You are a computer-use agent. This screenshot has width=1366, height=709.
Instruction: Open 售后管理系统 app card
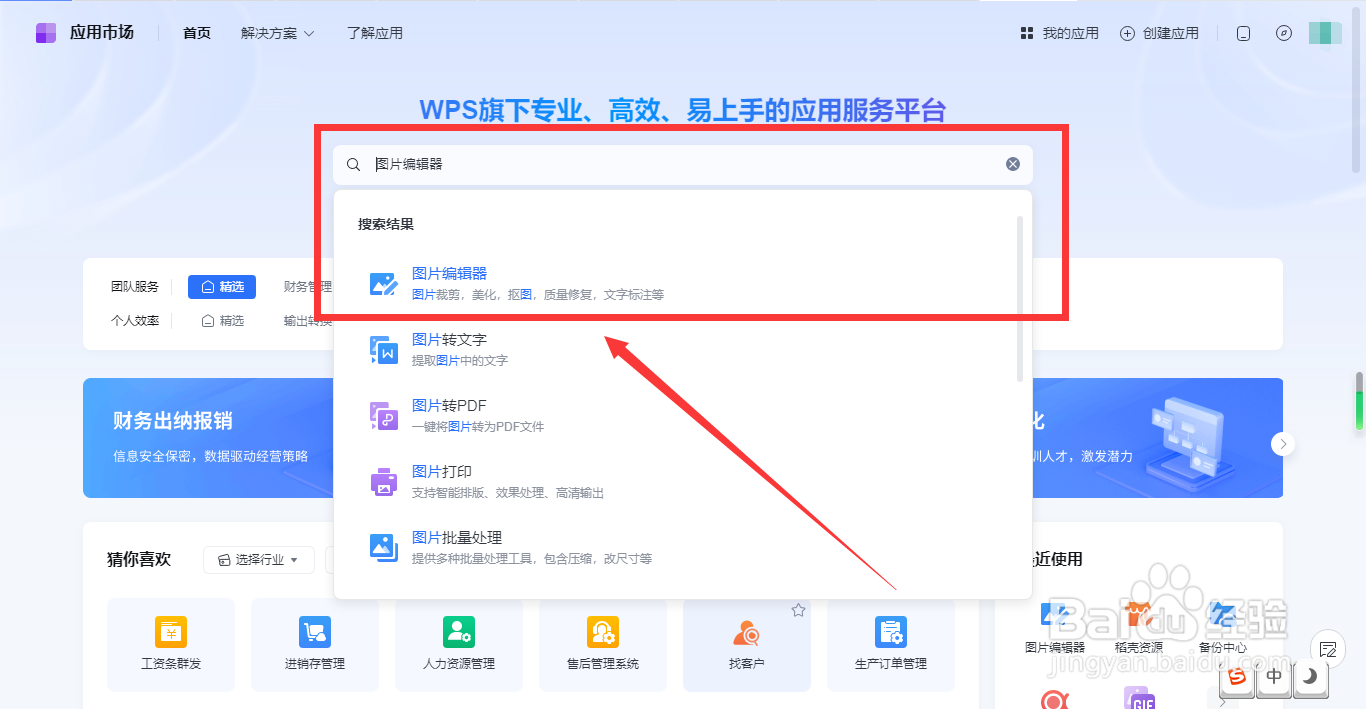[x=603, y=645]
